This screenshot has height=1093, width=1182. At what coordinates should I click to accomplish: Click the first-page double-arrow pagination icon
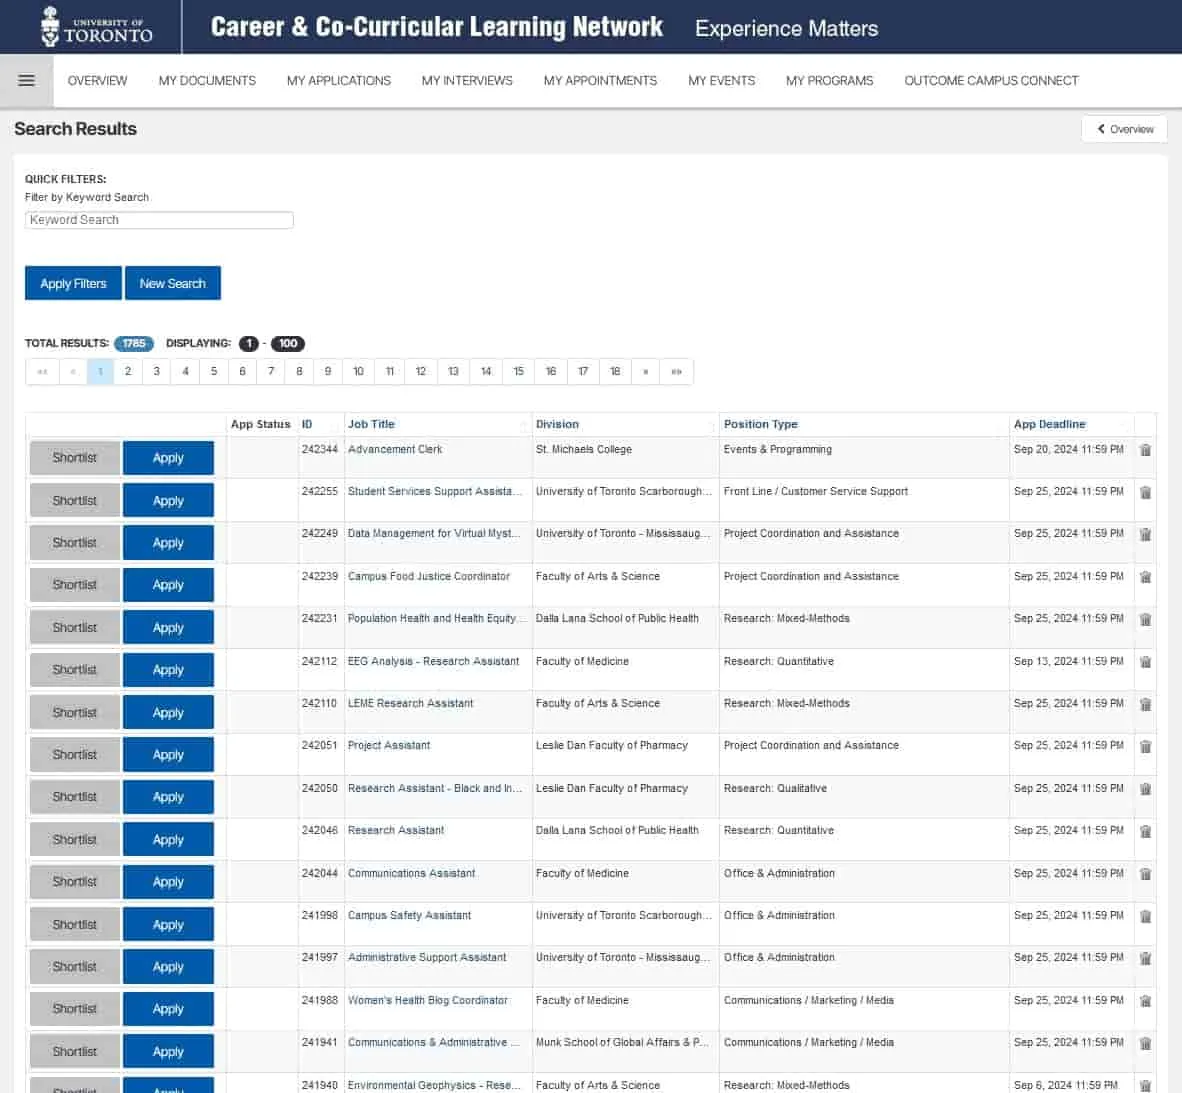[42, 371]
